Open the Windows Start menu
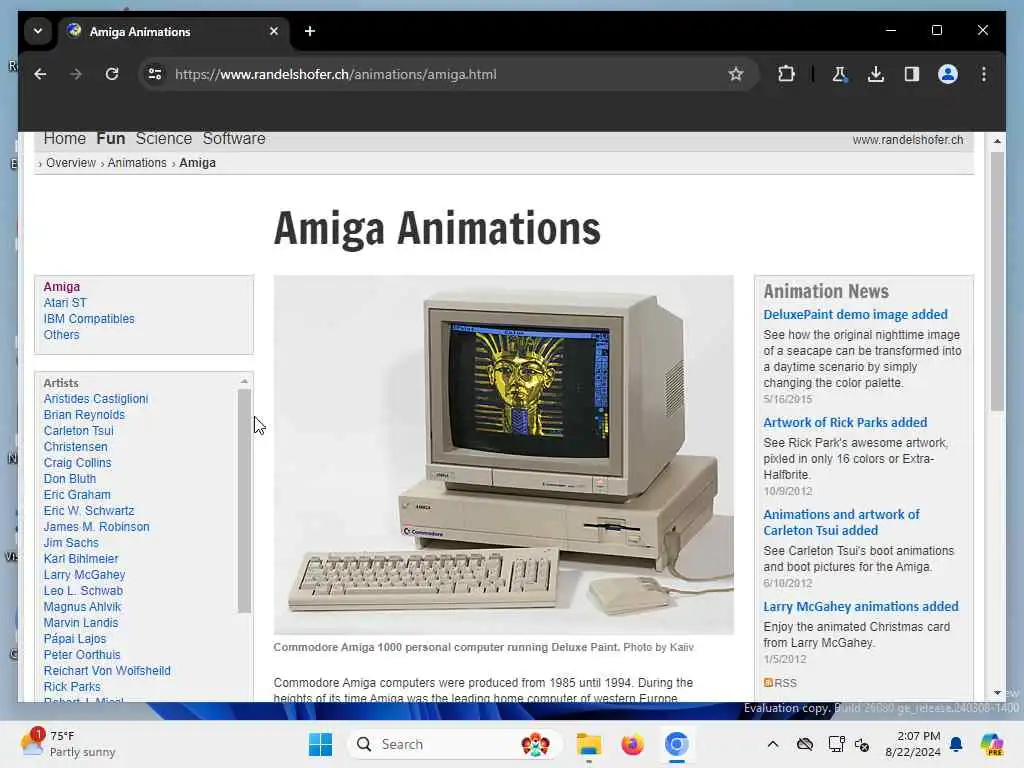Screen dimensions: 1024x768 (x=320, y=744)
